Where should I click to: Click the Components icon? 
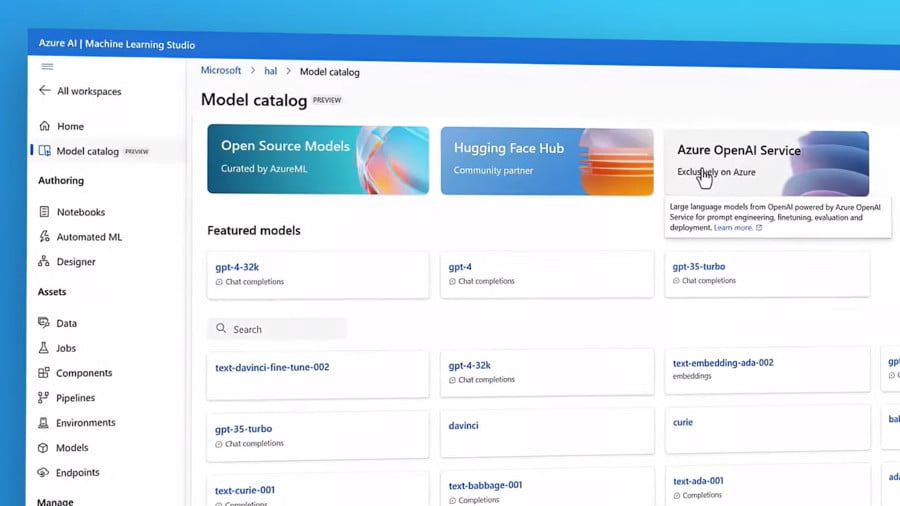[x=44, y=372]
